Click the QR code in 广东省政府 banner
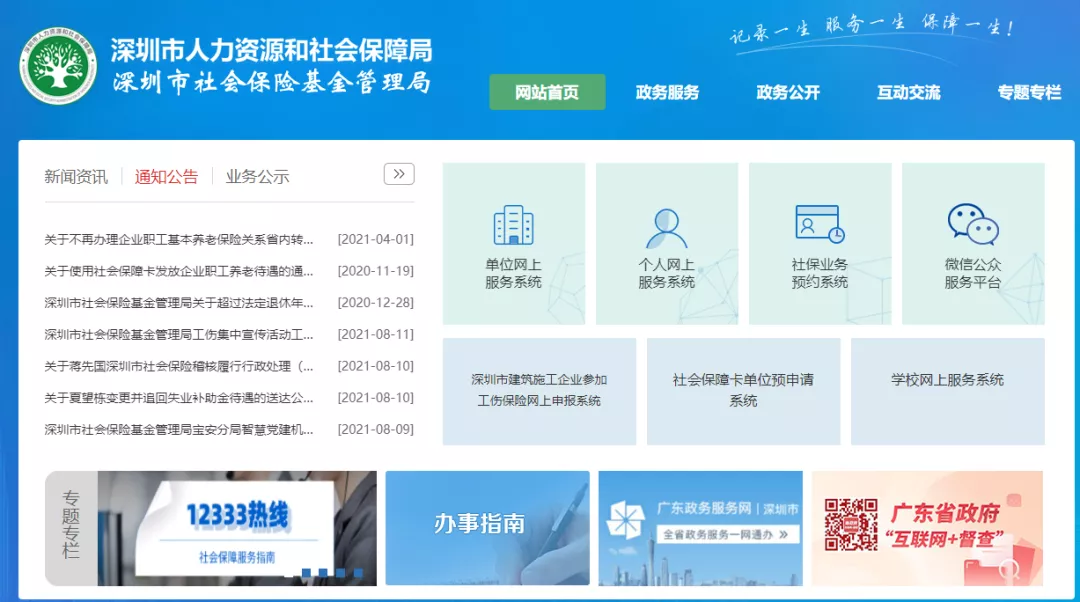Screen dimensions: 1080x602 [x=851, y=525]
